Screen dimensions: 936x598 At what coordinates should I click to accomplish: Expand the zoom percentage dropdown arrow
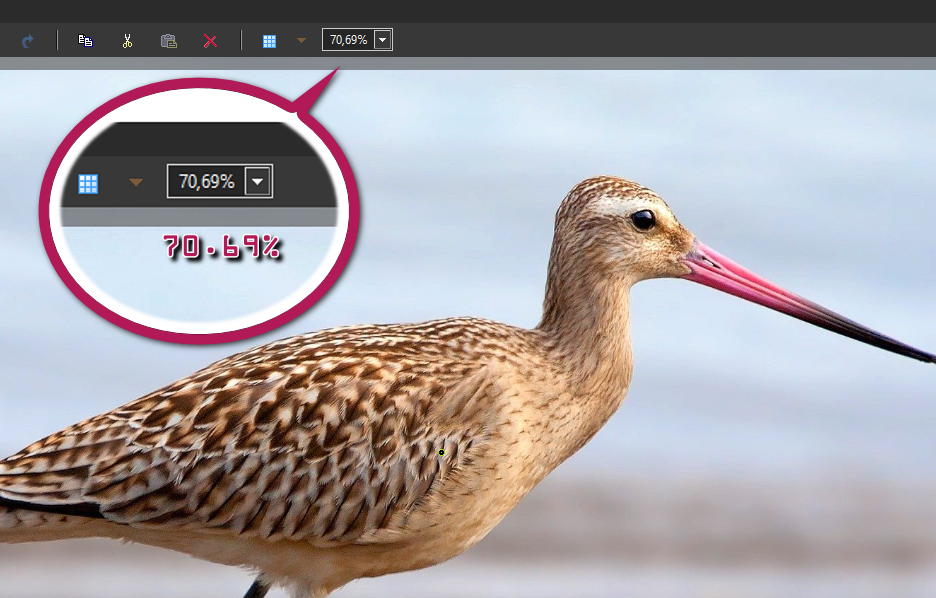coord(383,40)
